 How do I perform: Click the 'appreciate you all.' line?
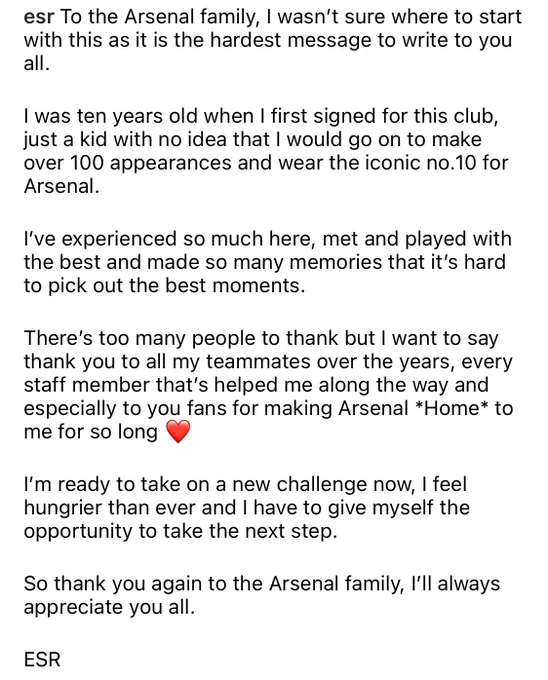[x=109, y=608]
